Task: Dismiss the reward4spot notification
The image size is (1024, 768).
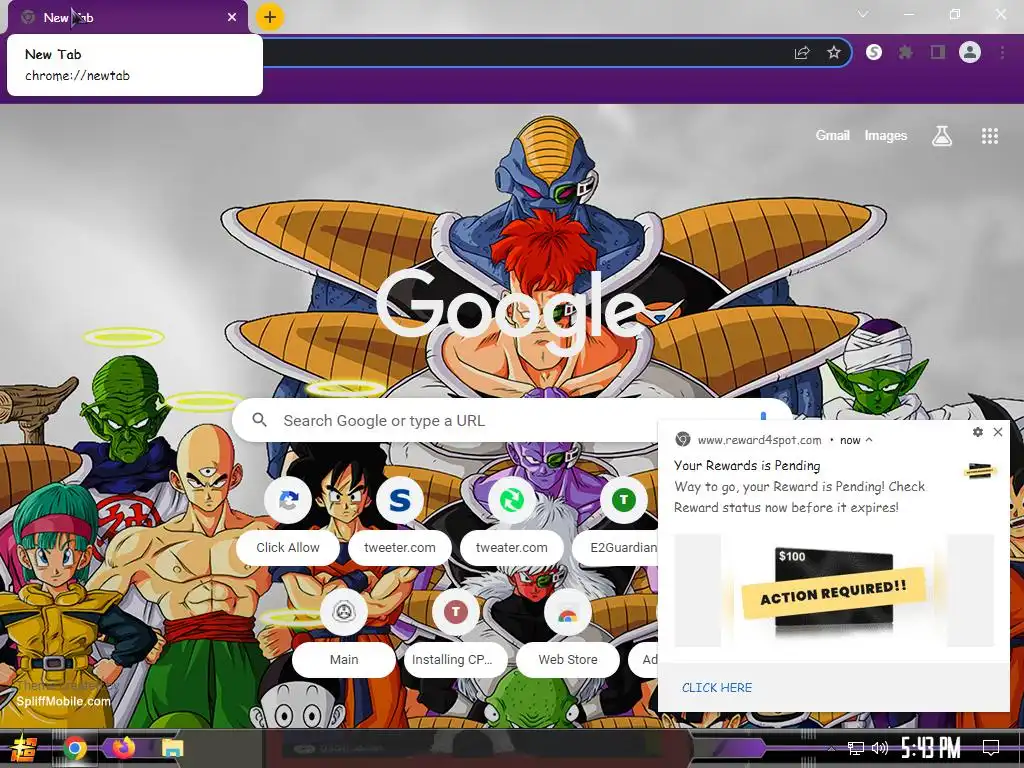Action: tap(998, 432)
